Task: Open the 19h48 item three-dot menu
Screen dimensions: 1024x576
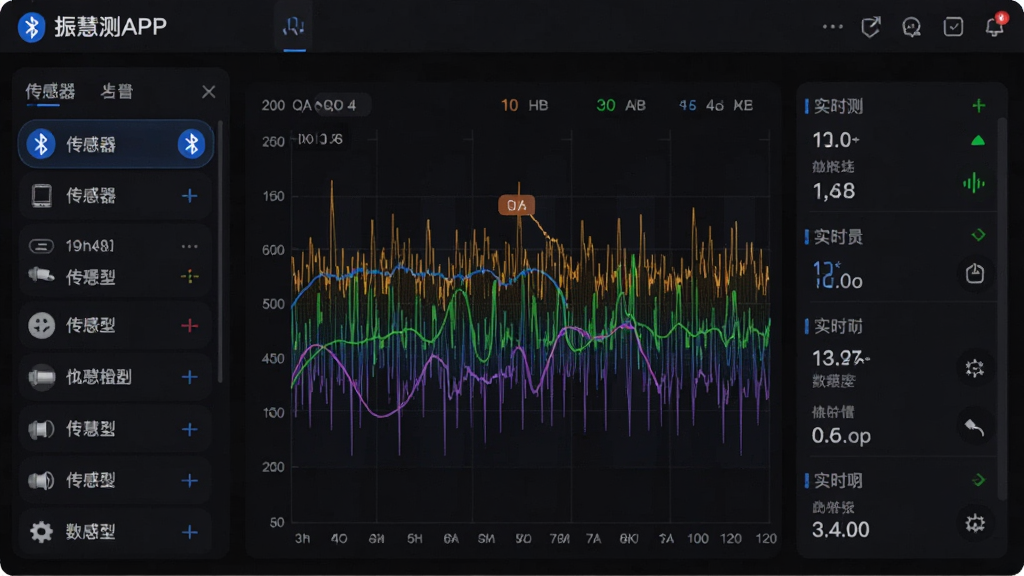Action: click(x=189, y=246)
